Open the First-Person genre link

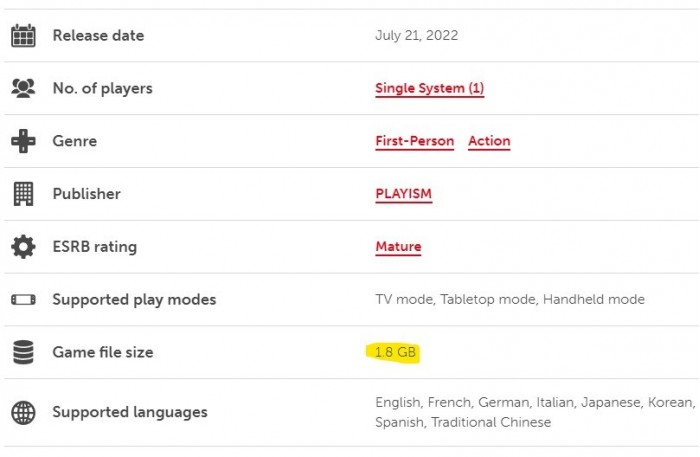click(414, 141)
